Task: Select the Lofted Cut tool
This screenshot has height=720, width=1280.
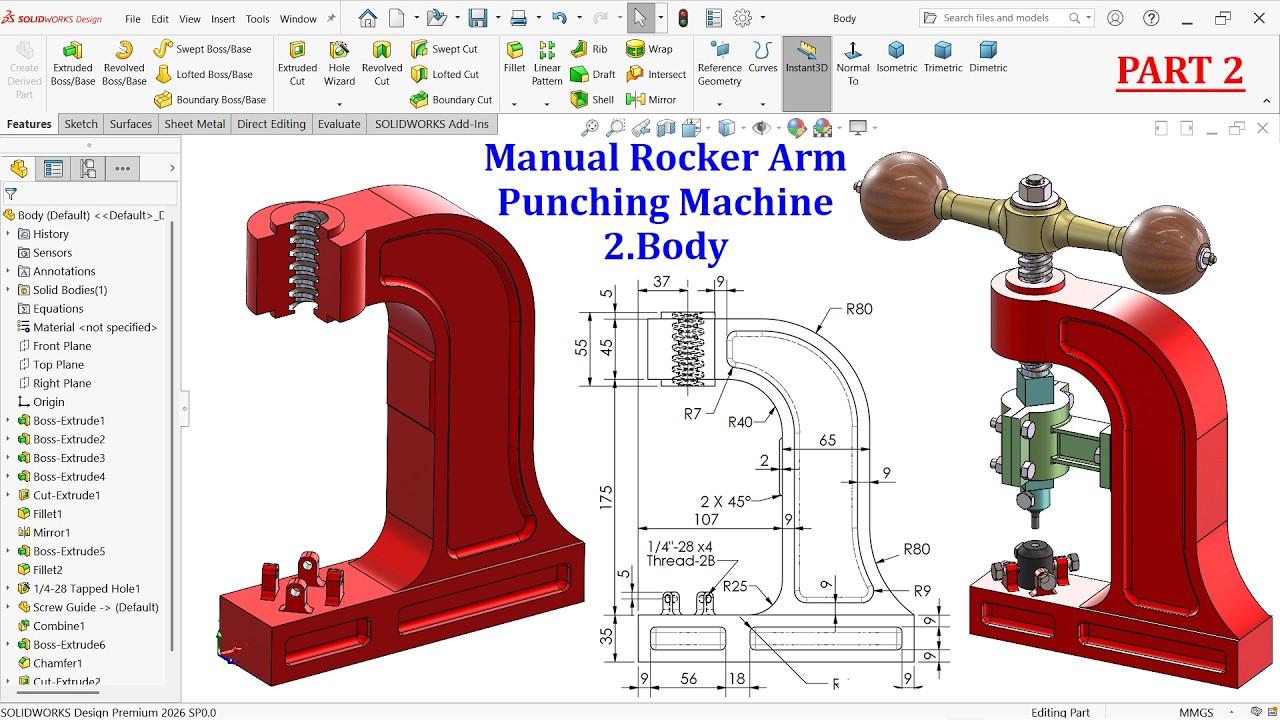Action: (x=445, y=74)
